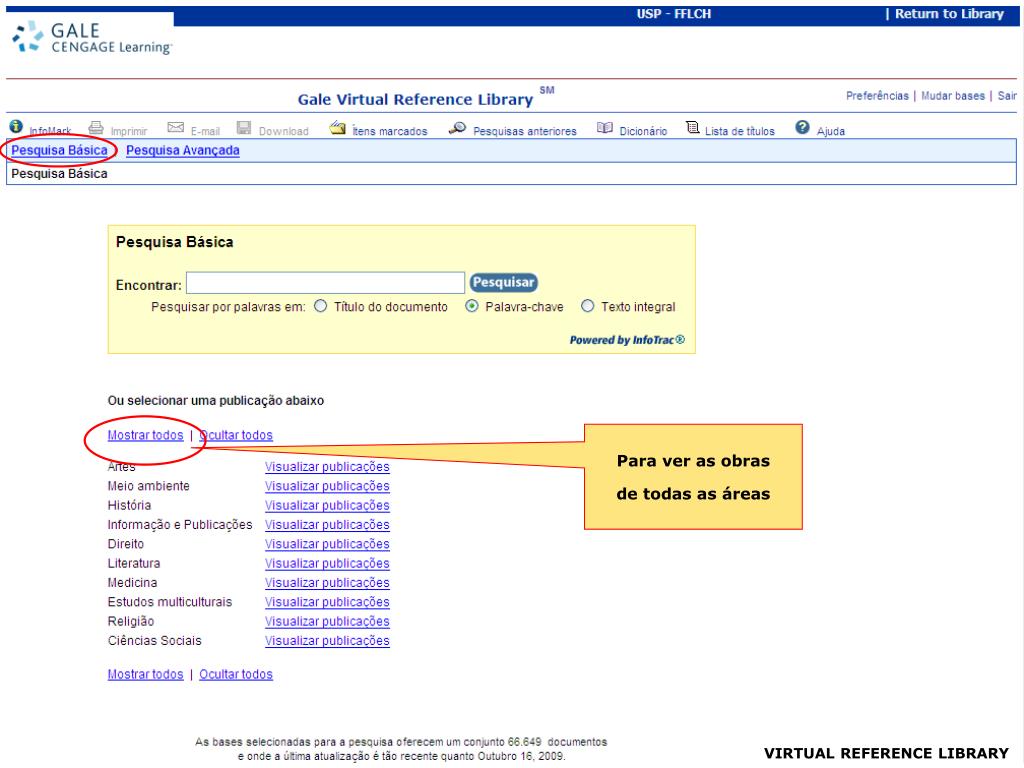
Task: Click top Ocultar todos link
Action: (236, 435)
